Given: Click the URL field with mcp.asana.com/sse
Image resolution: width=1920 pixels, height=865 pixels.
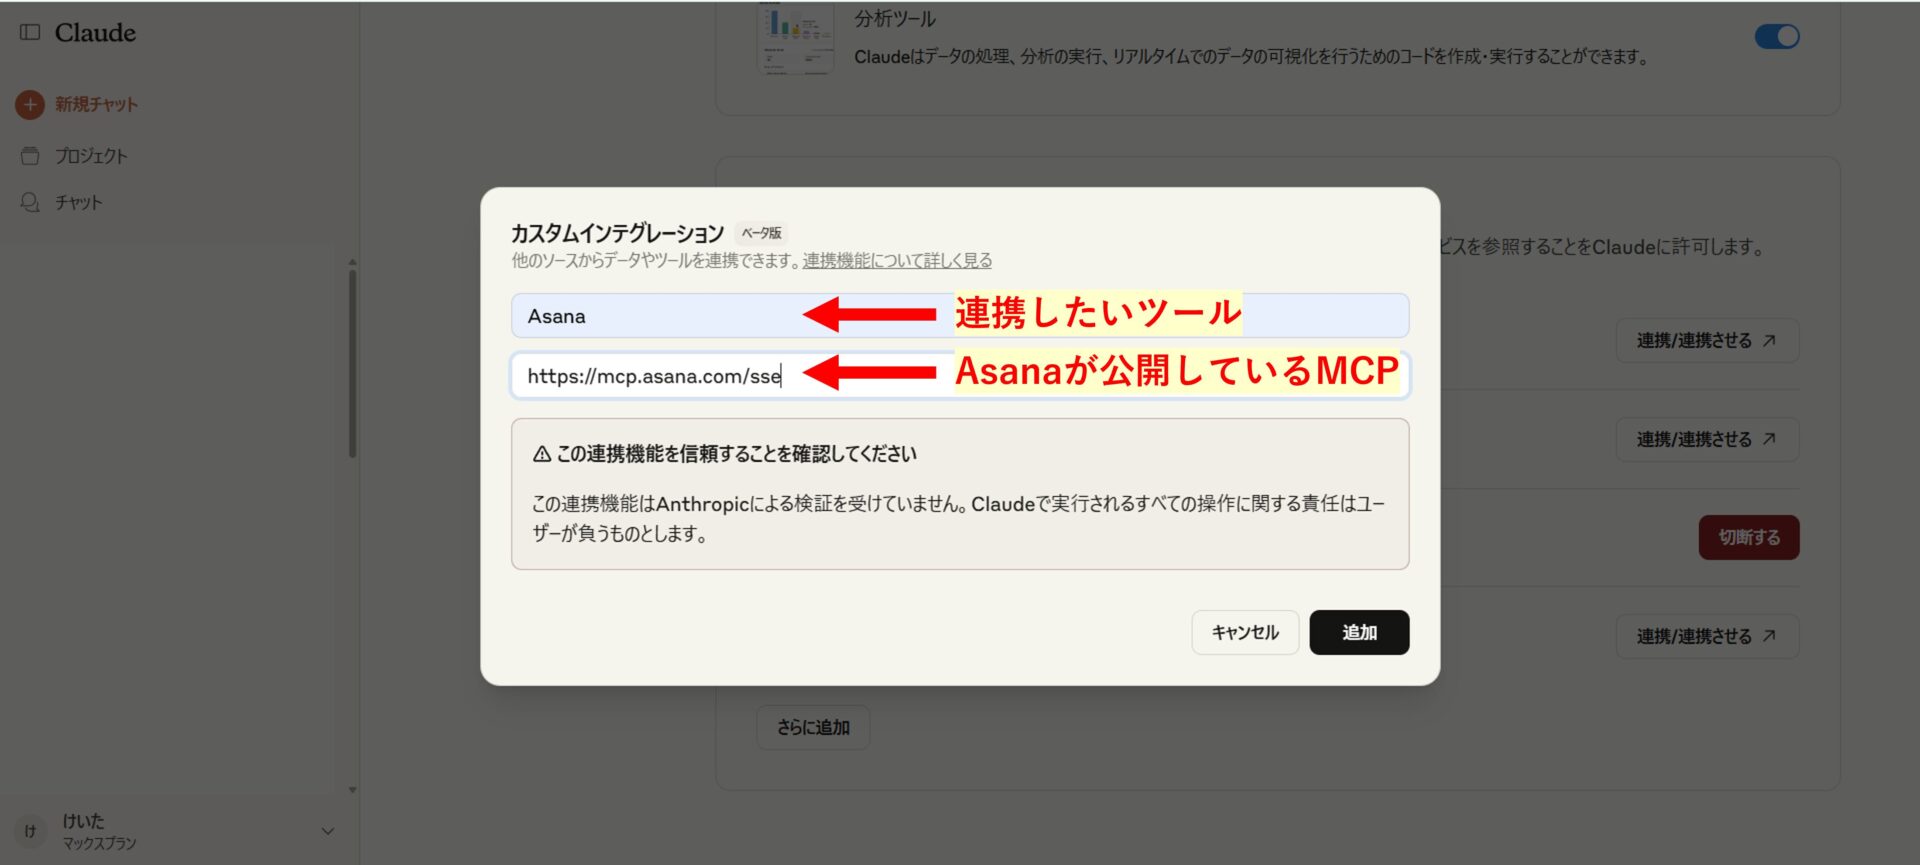Looking at the screenshot, I should pyautogui.click(x=960, y=376).
